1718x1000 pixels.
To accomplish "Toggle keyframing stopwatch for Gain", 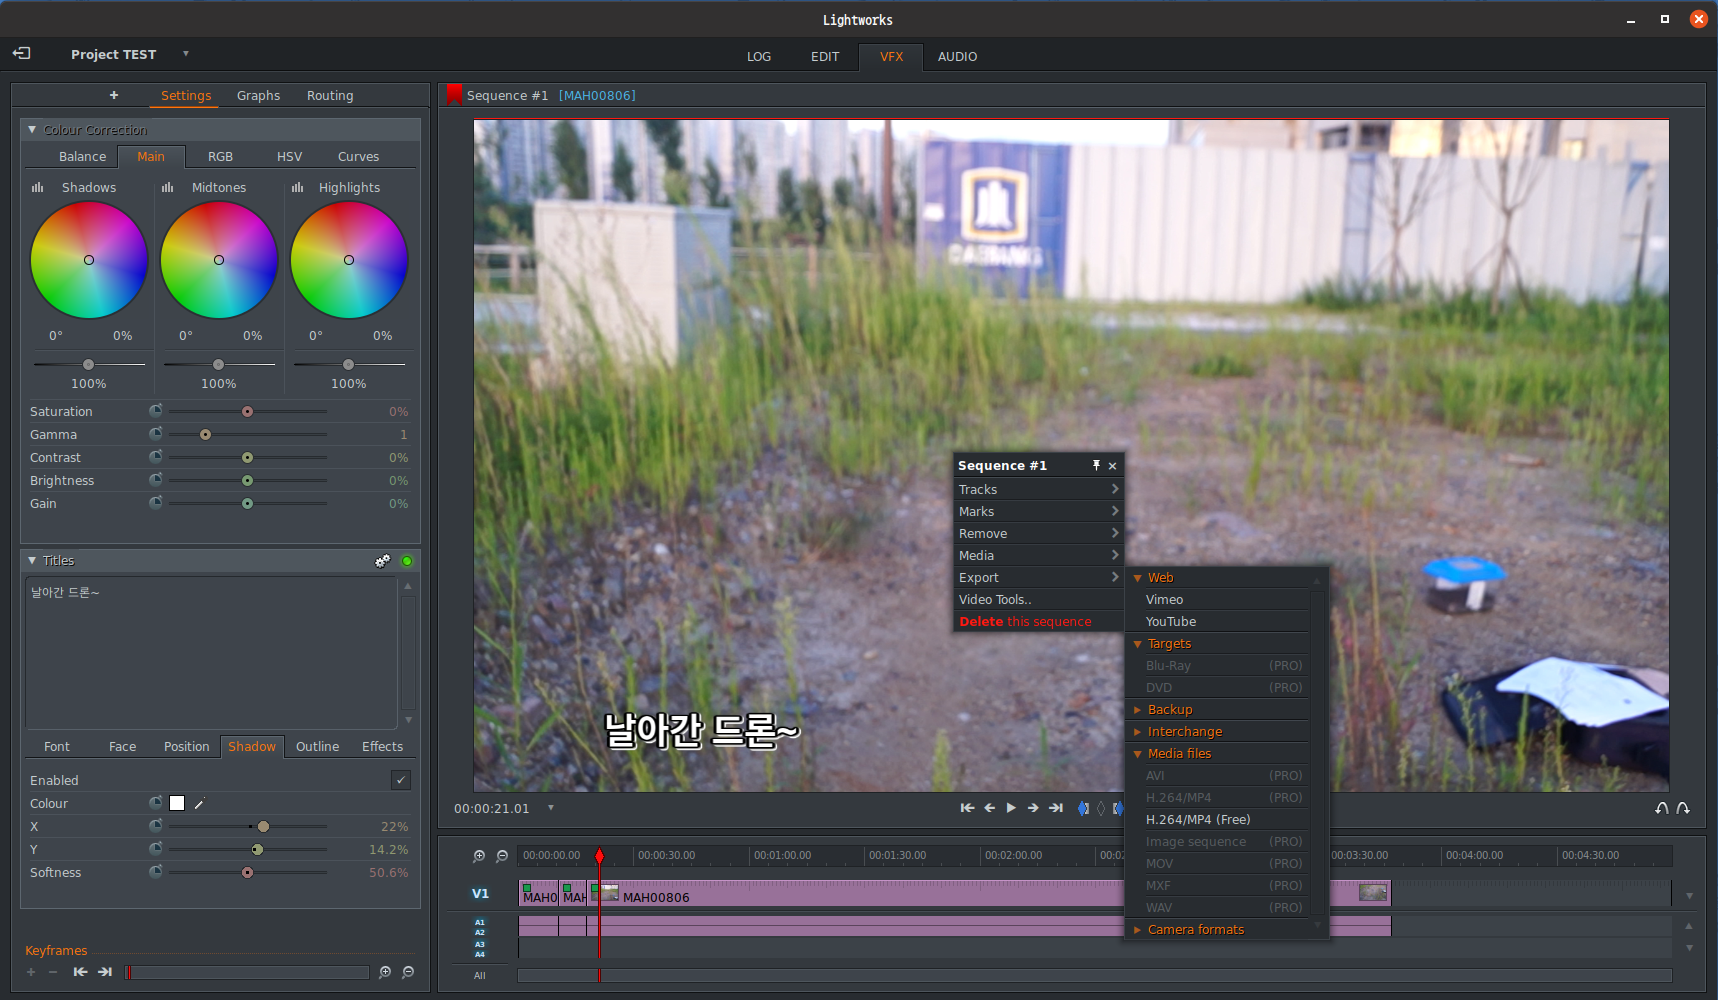I will tap(156, 503).
